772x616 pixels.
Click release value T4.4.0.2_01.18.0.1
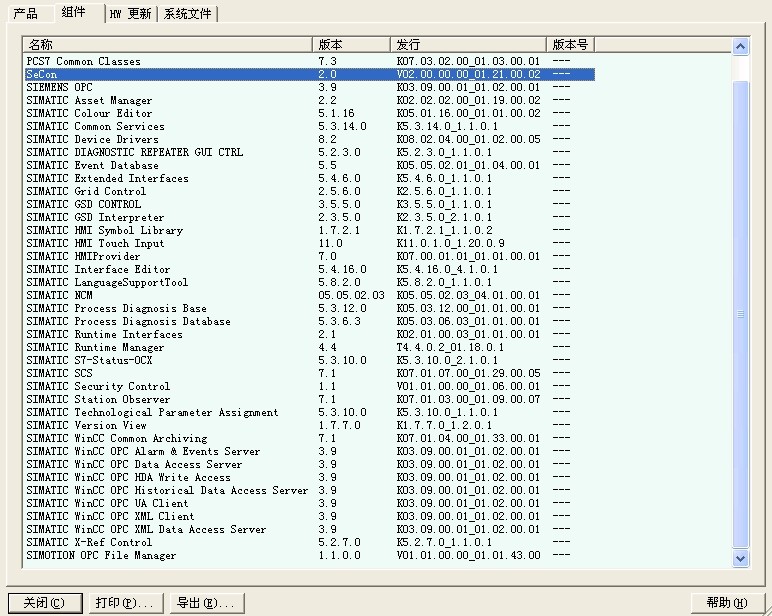click(x=450, y=347)
